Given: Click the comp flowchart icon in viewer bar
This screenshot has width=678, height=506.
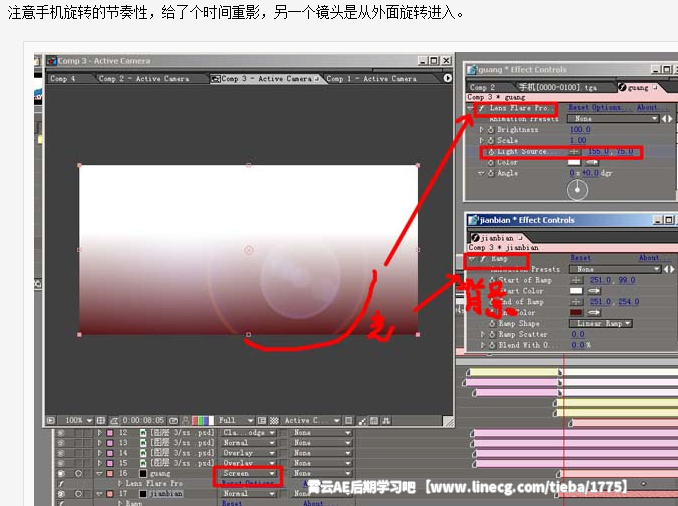Looking at the screenshot, I should [386, 420].
